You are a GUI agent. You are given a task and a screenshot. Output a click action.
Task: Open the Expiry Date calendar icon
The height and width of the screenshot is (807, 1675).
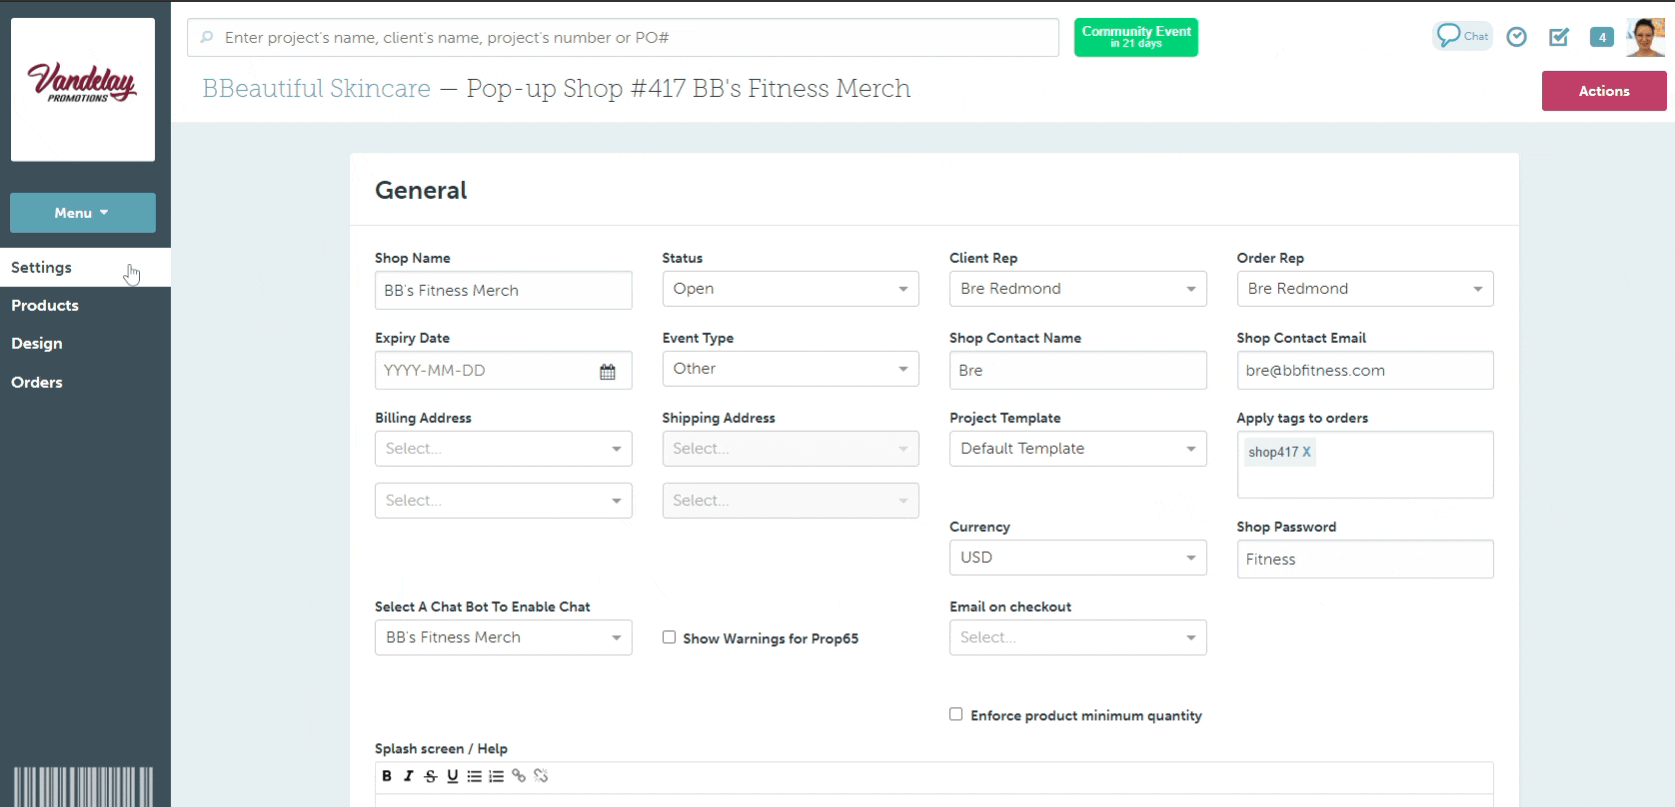(607, 371)
